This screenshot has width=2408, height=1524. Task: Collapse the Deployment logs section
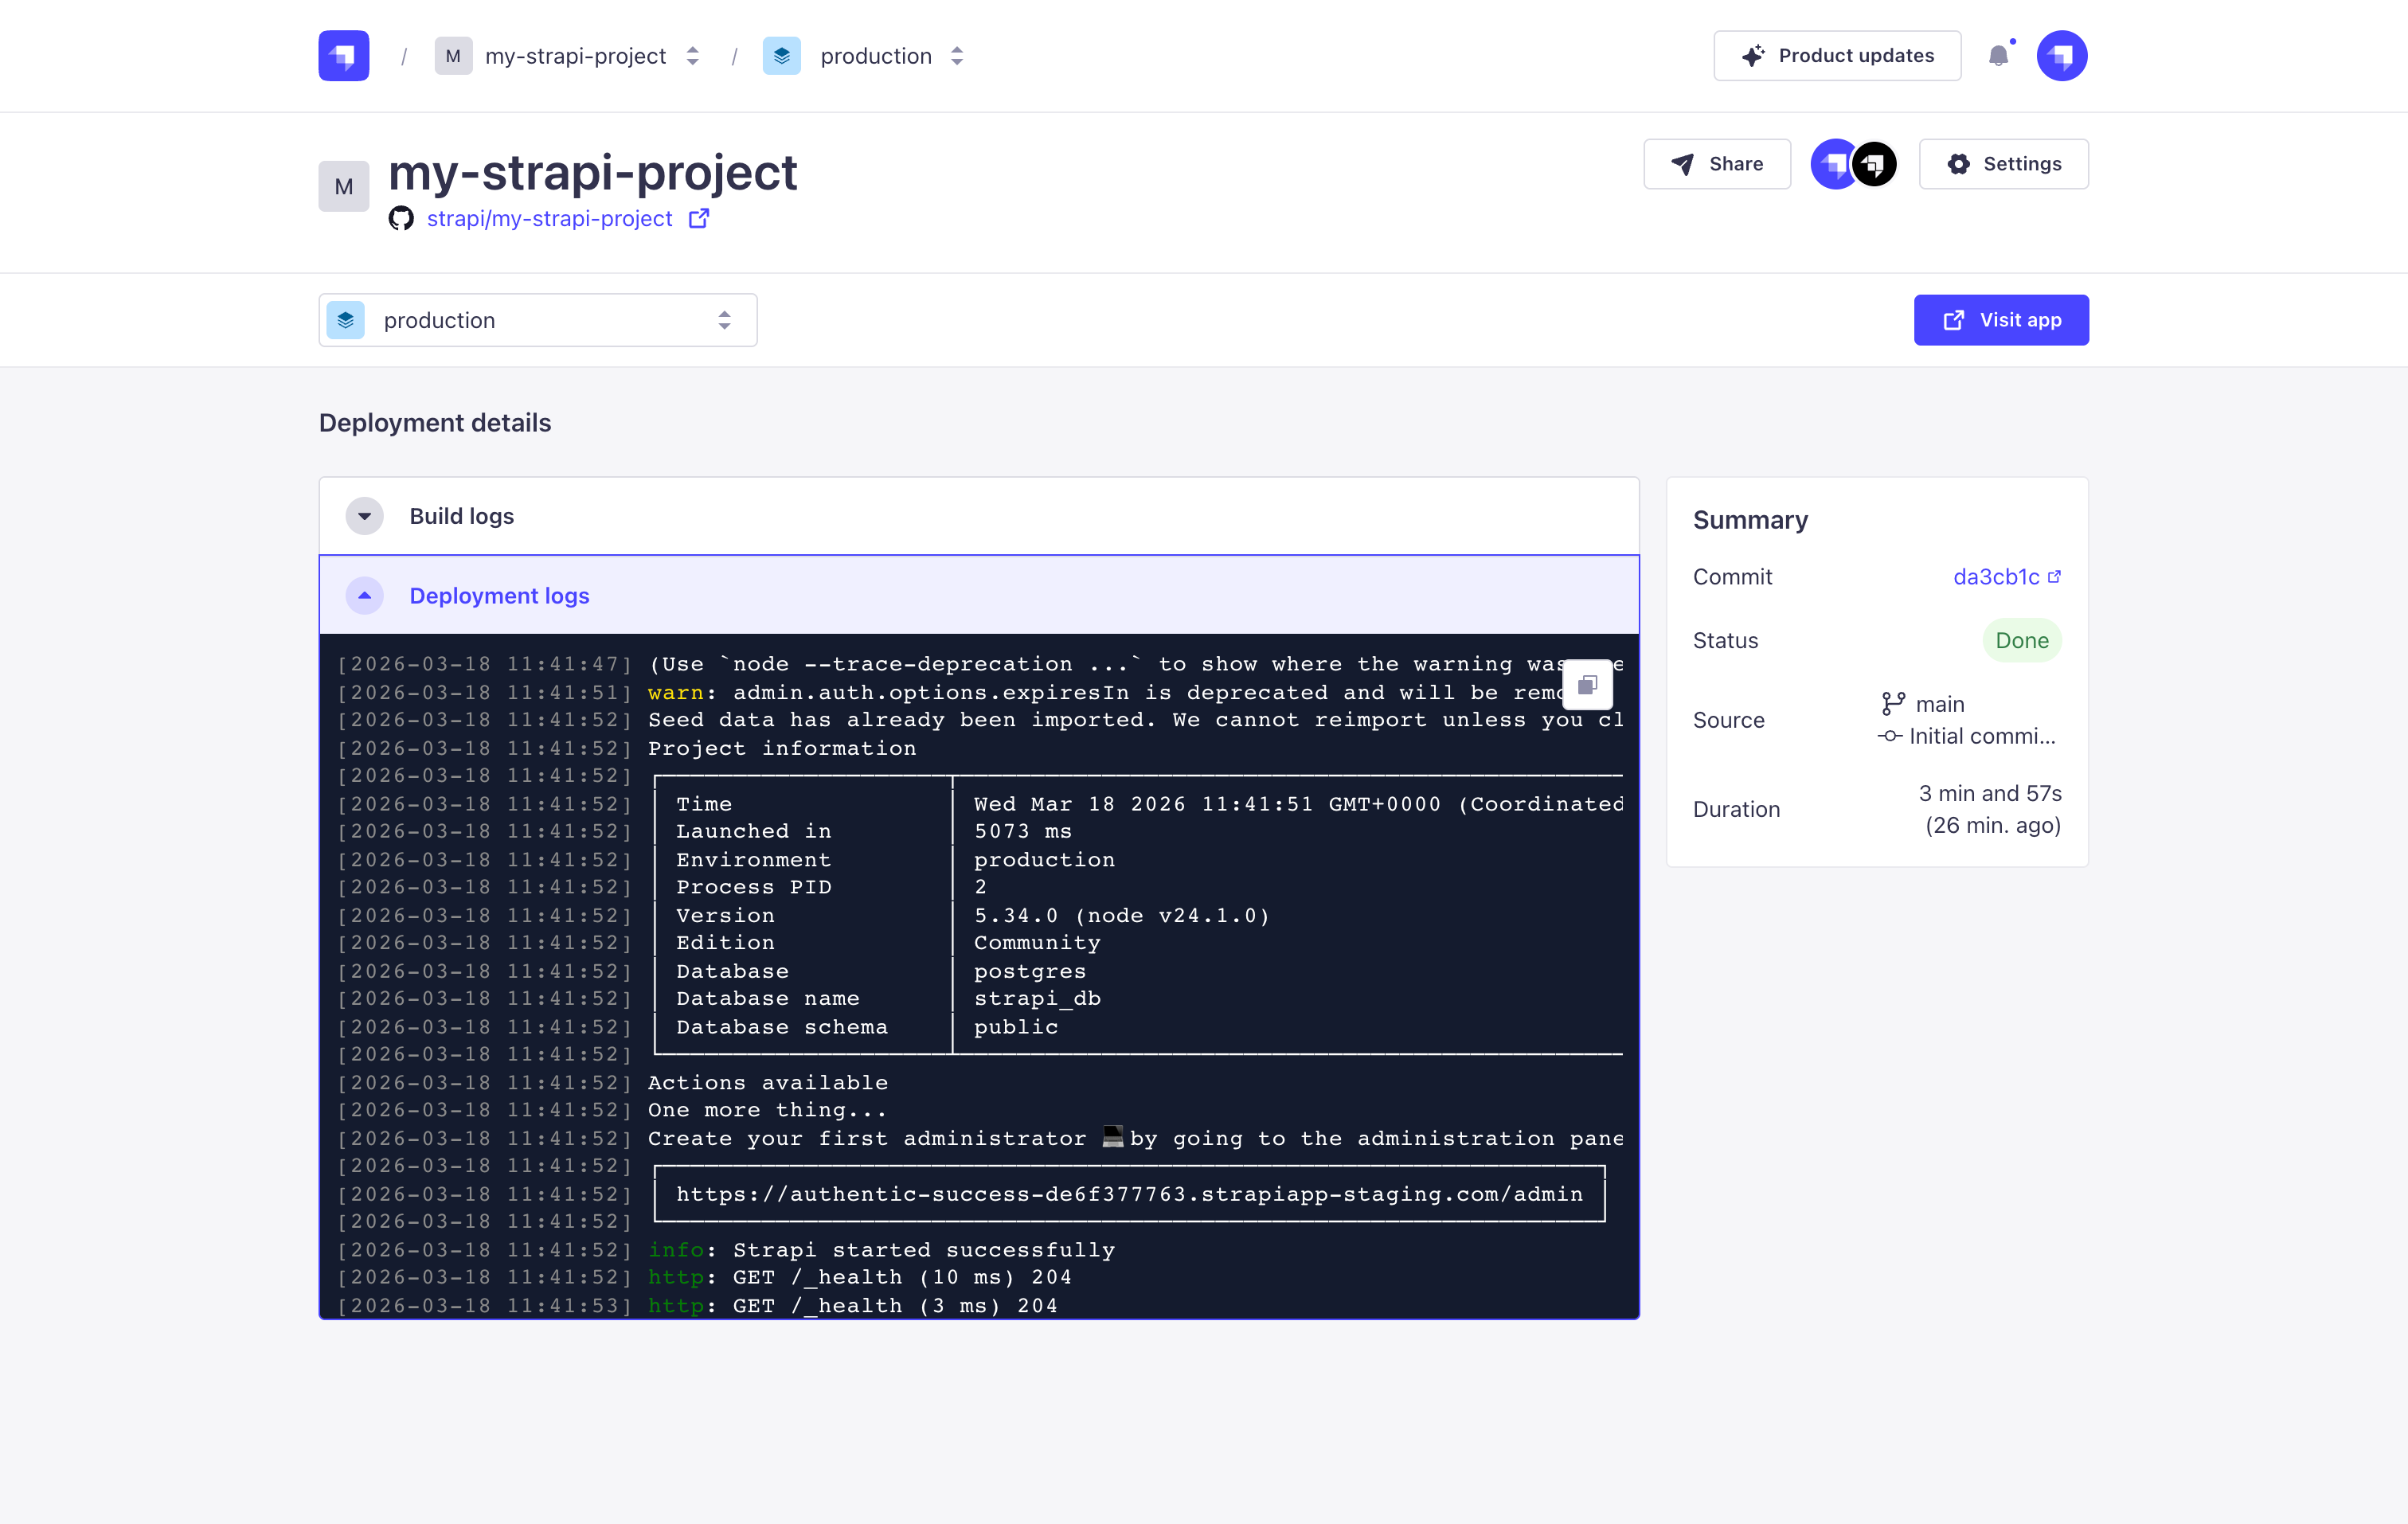click(x=365, y=596)
